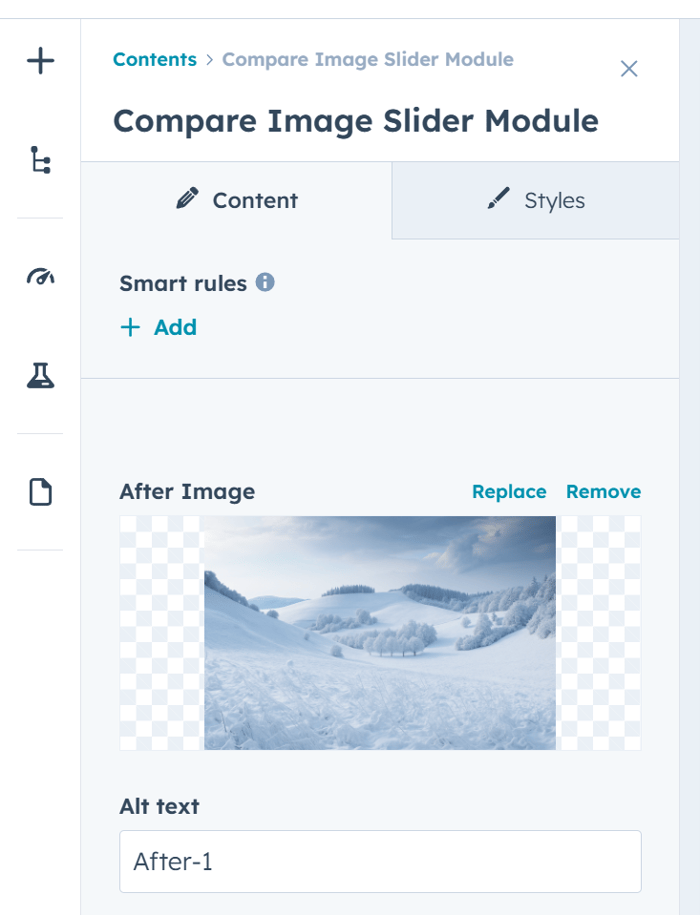
Task: Click the paintbrush icon on Styles tab
Action: (499, 198)
